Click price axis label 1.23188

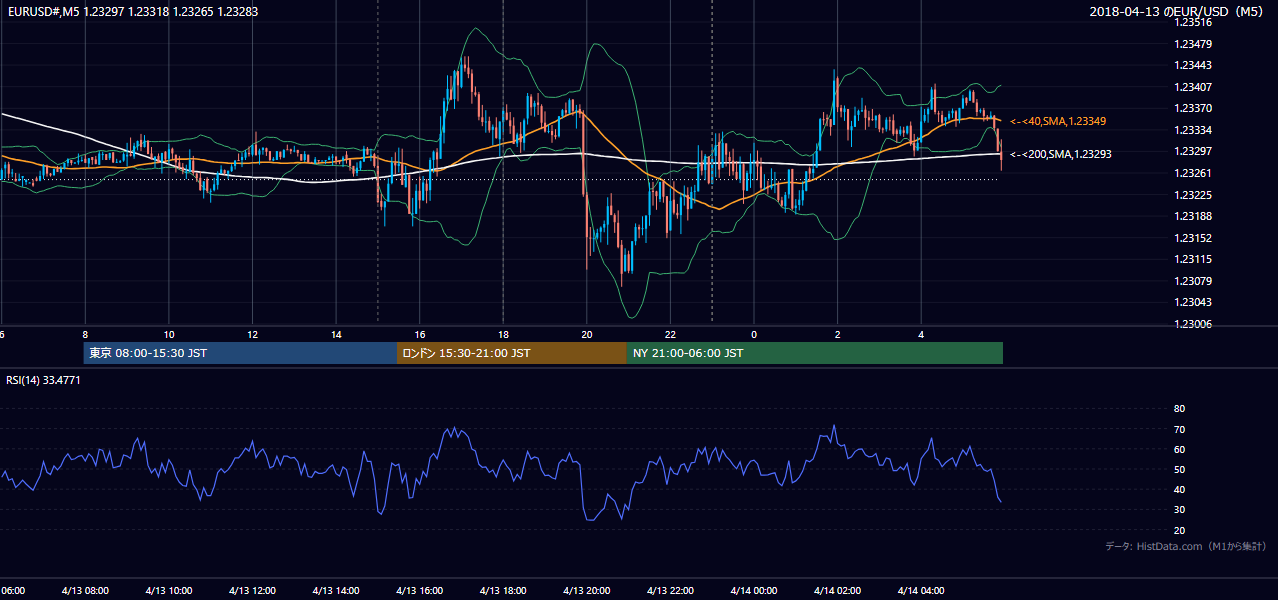1193,216
